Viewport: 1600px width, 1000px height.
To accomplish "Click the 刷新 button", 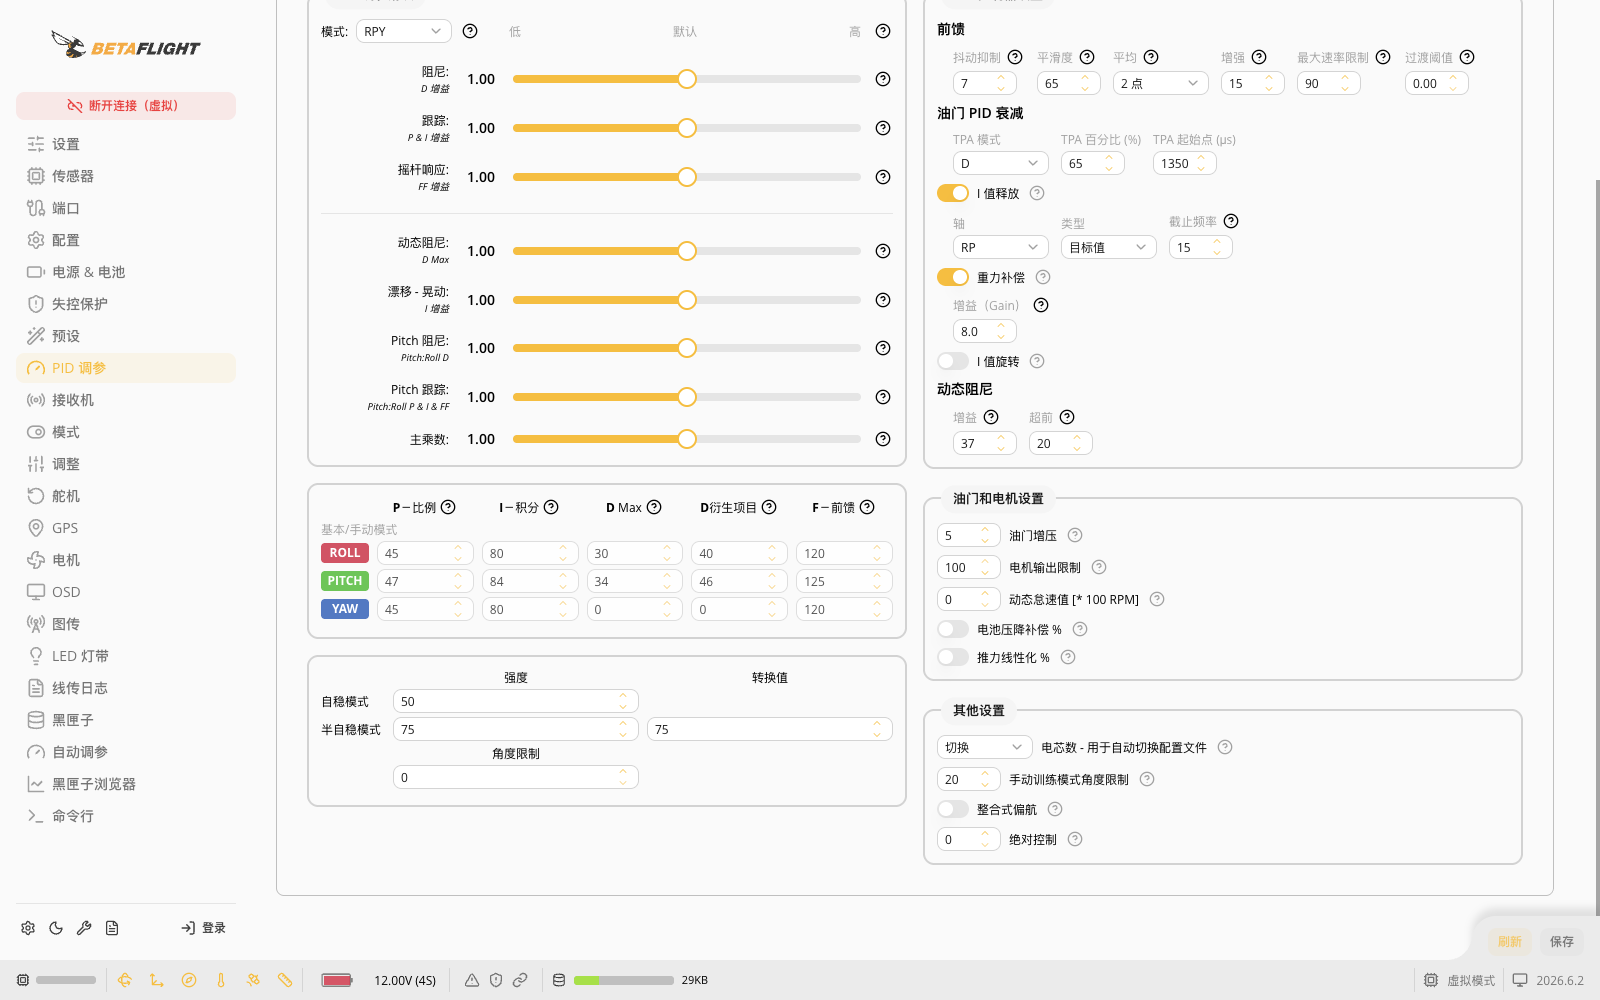I will 1510,941.
